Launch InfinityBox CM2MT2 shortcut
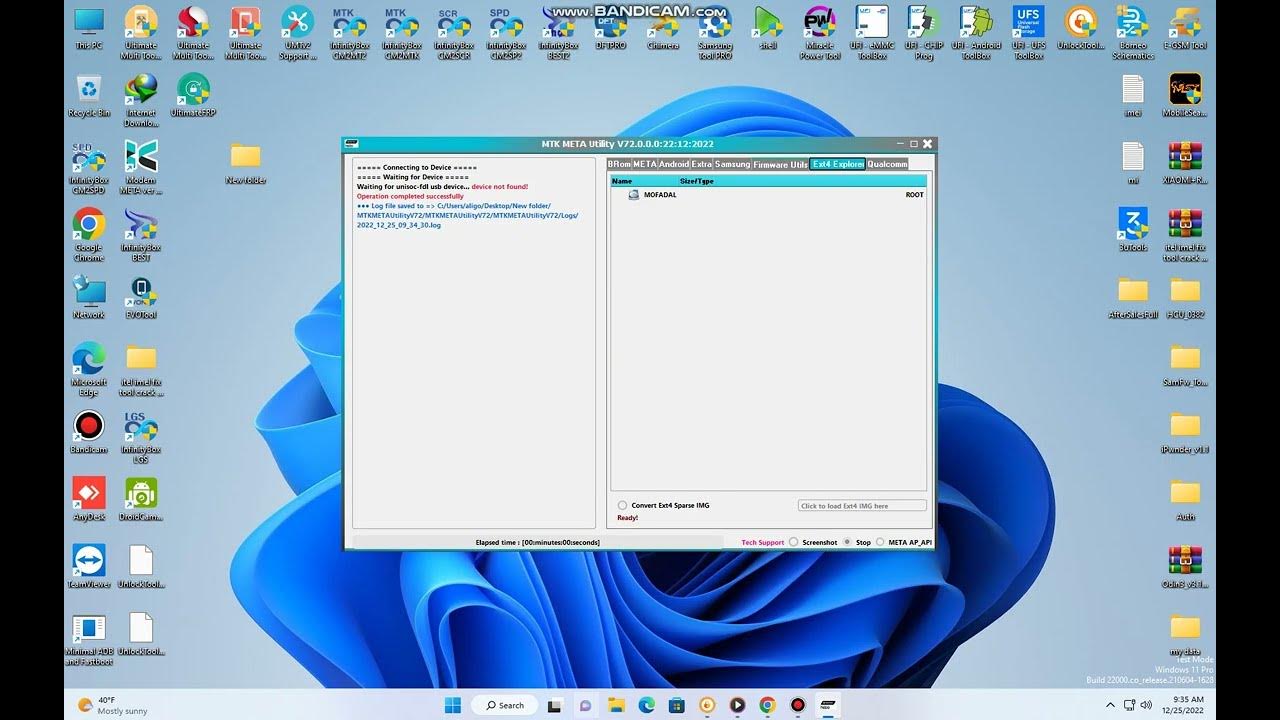This screenshot has width=1280, height=720. (349, 33)
